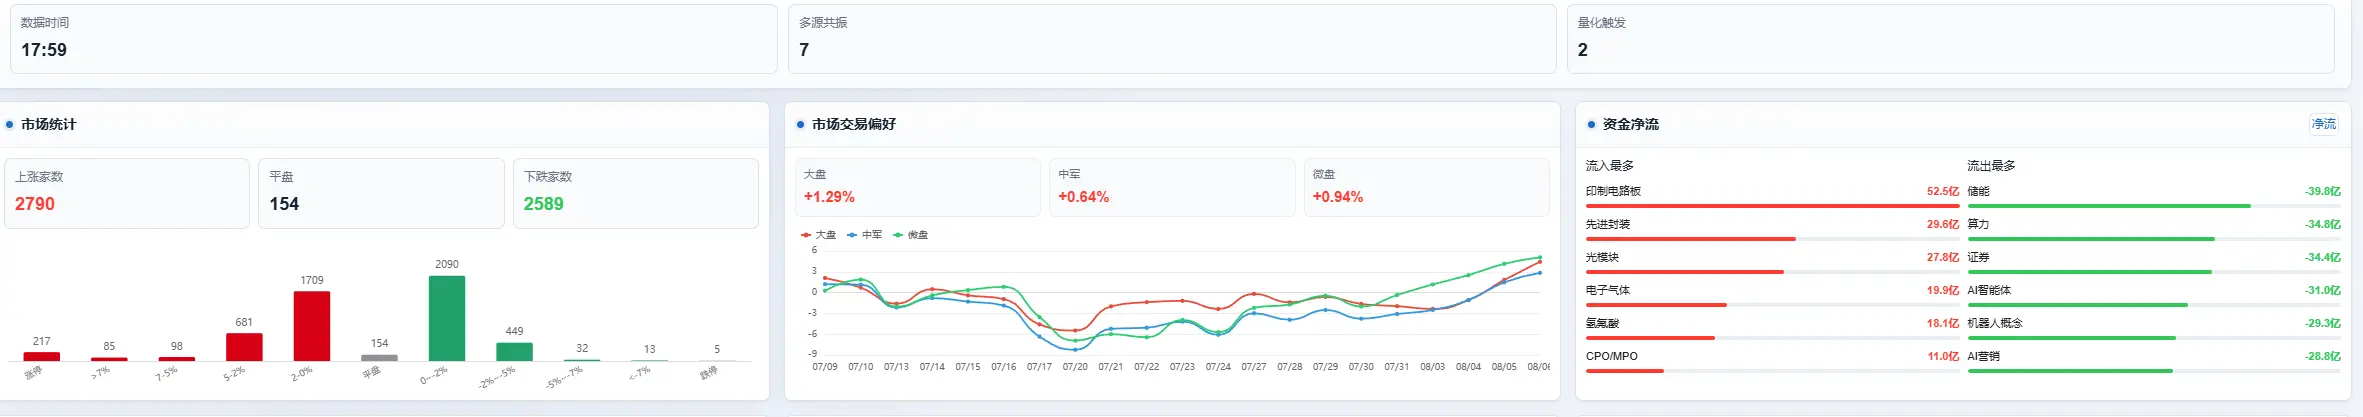Click the red progress bar under CPO/MPO

[1624, 371]
